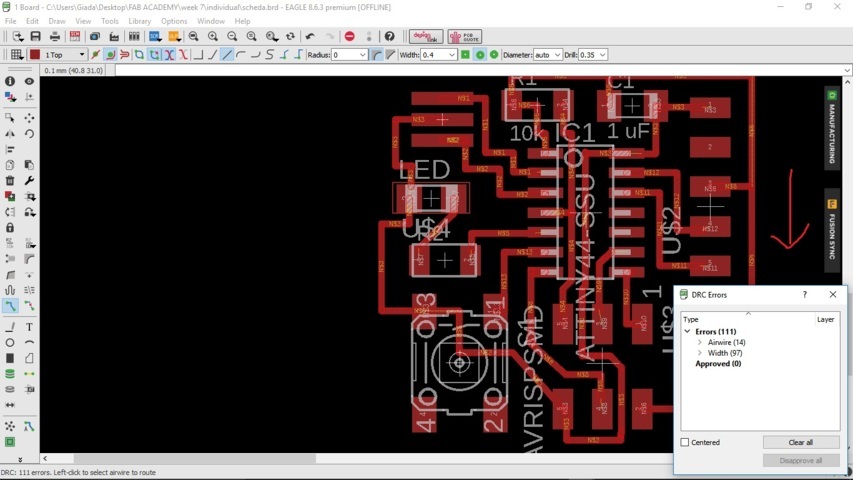Select the Show (eye) tool
Viewport: 853px width, 480px height.
(x=29, y=81)
